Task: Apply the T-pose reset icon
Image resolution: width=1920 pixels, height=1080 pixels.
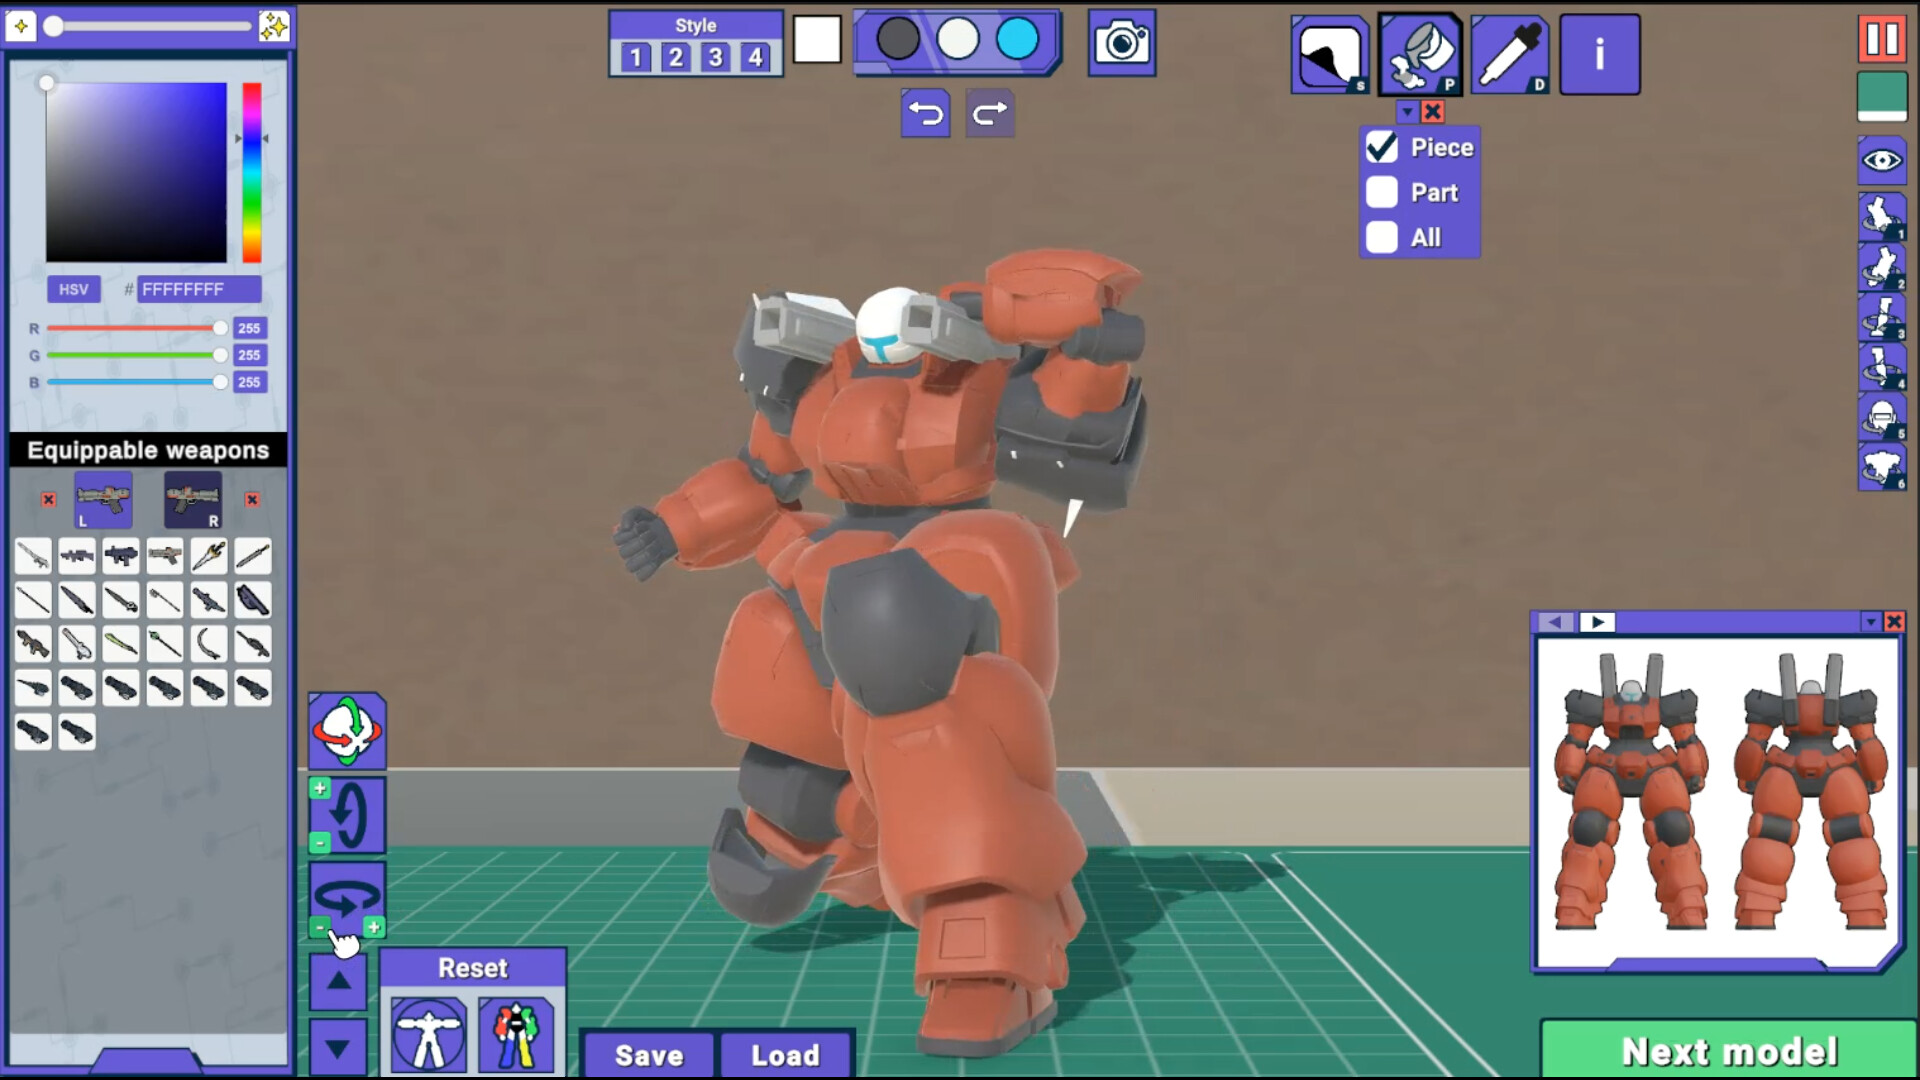Action: [x=428, y=1035]
